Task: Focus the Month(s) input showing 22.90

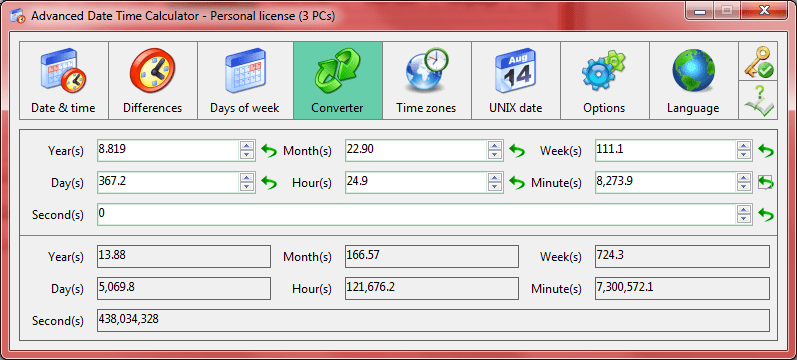Action: [416, 151]
